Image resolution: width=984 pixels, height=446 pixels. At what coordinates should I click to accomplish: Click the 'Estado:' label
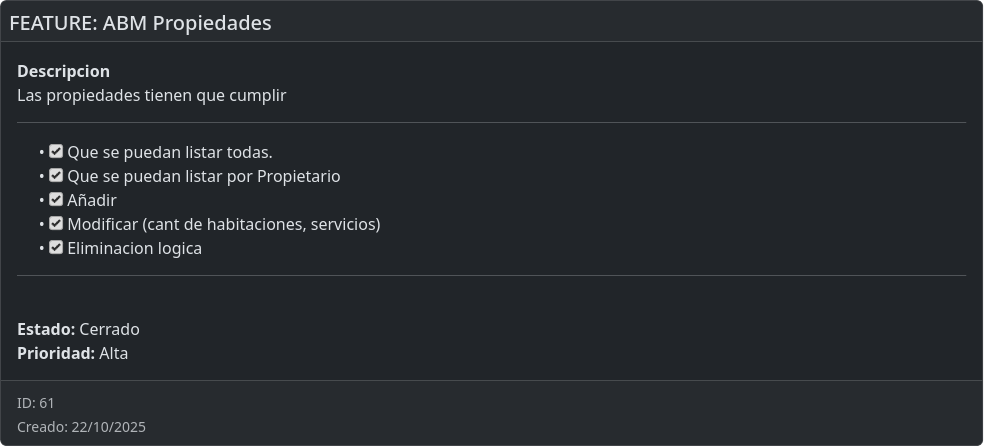[x=46, y=330]
